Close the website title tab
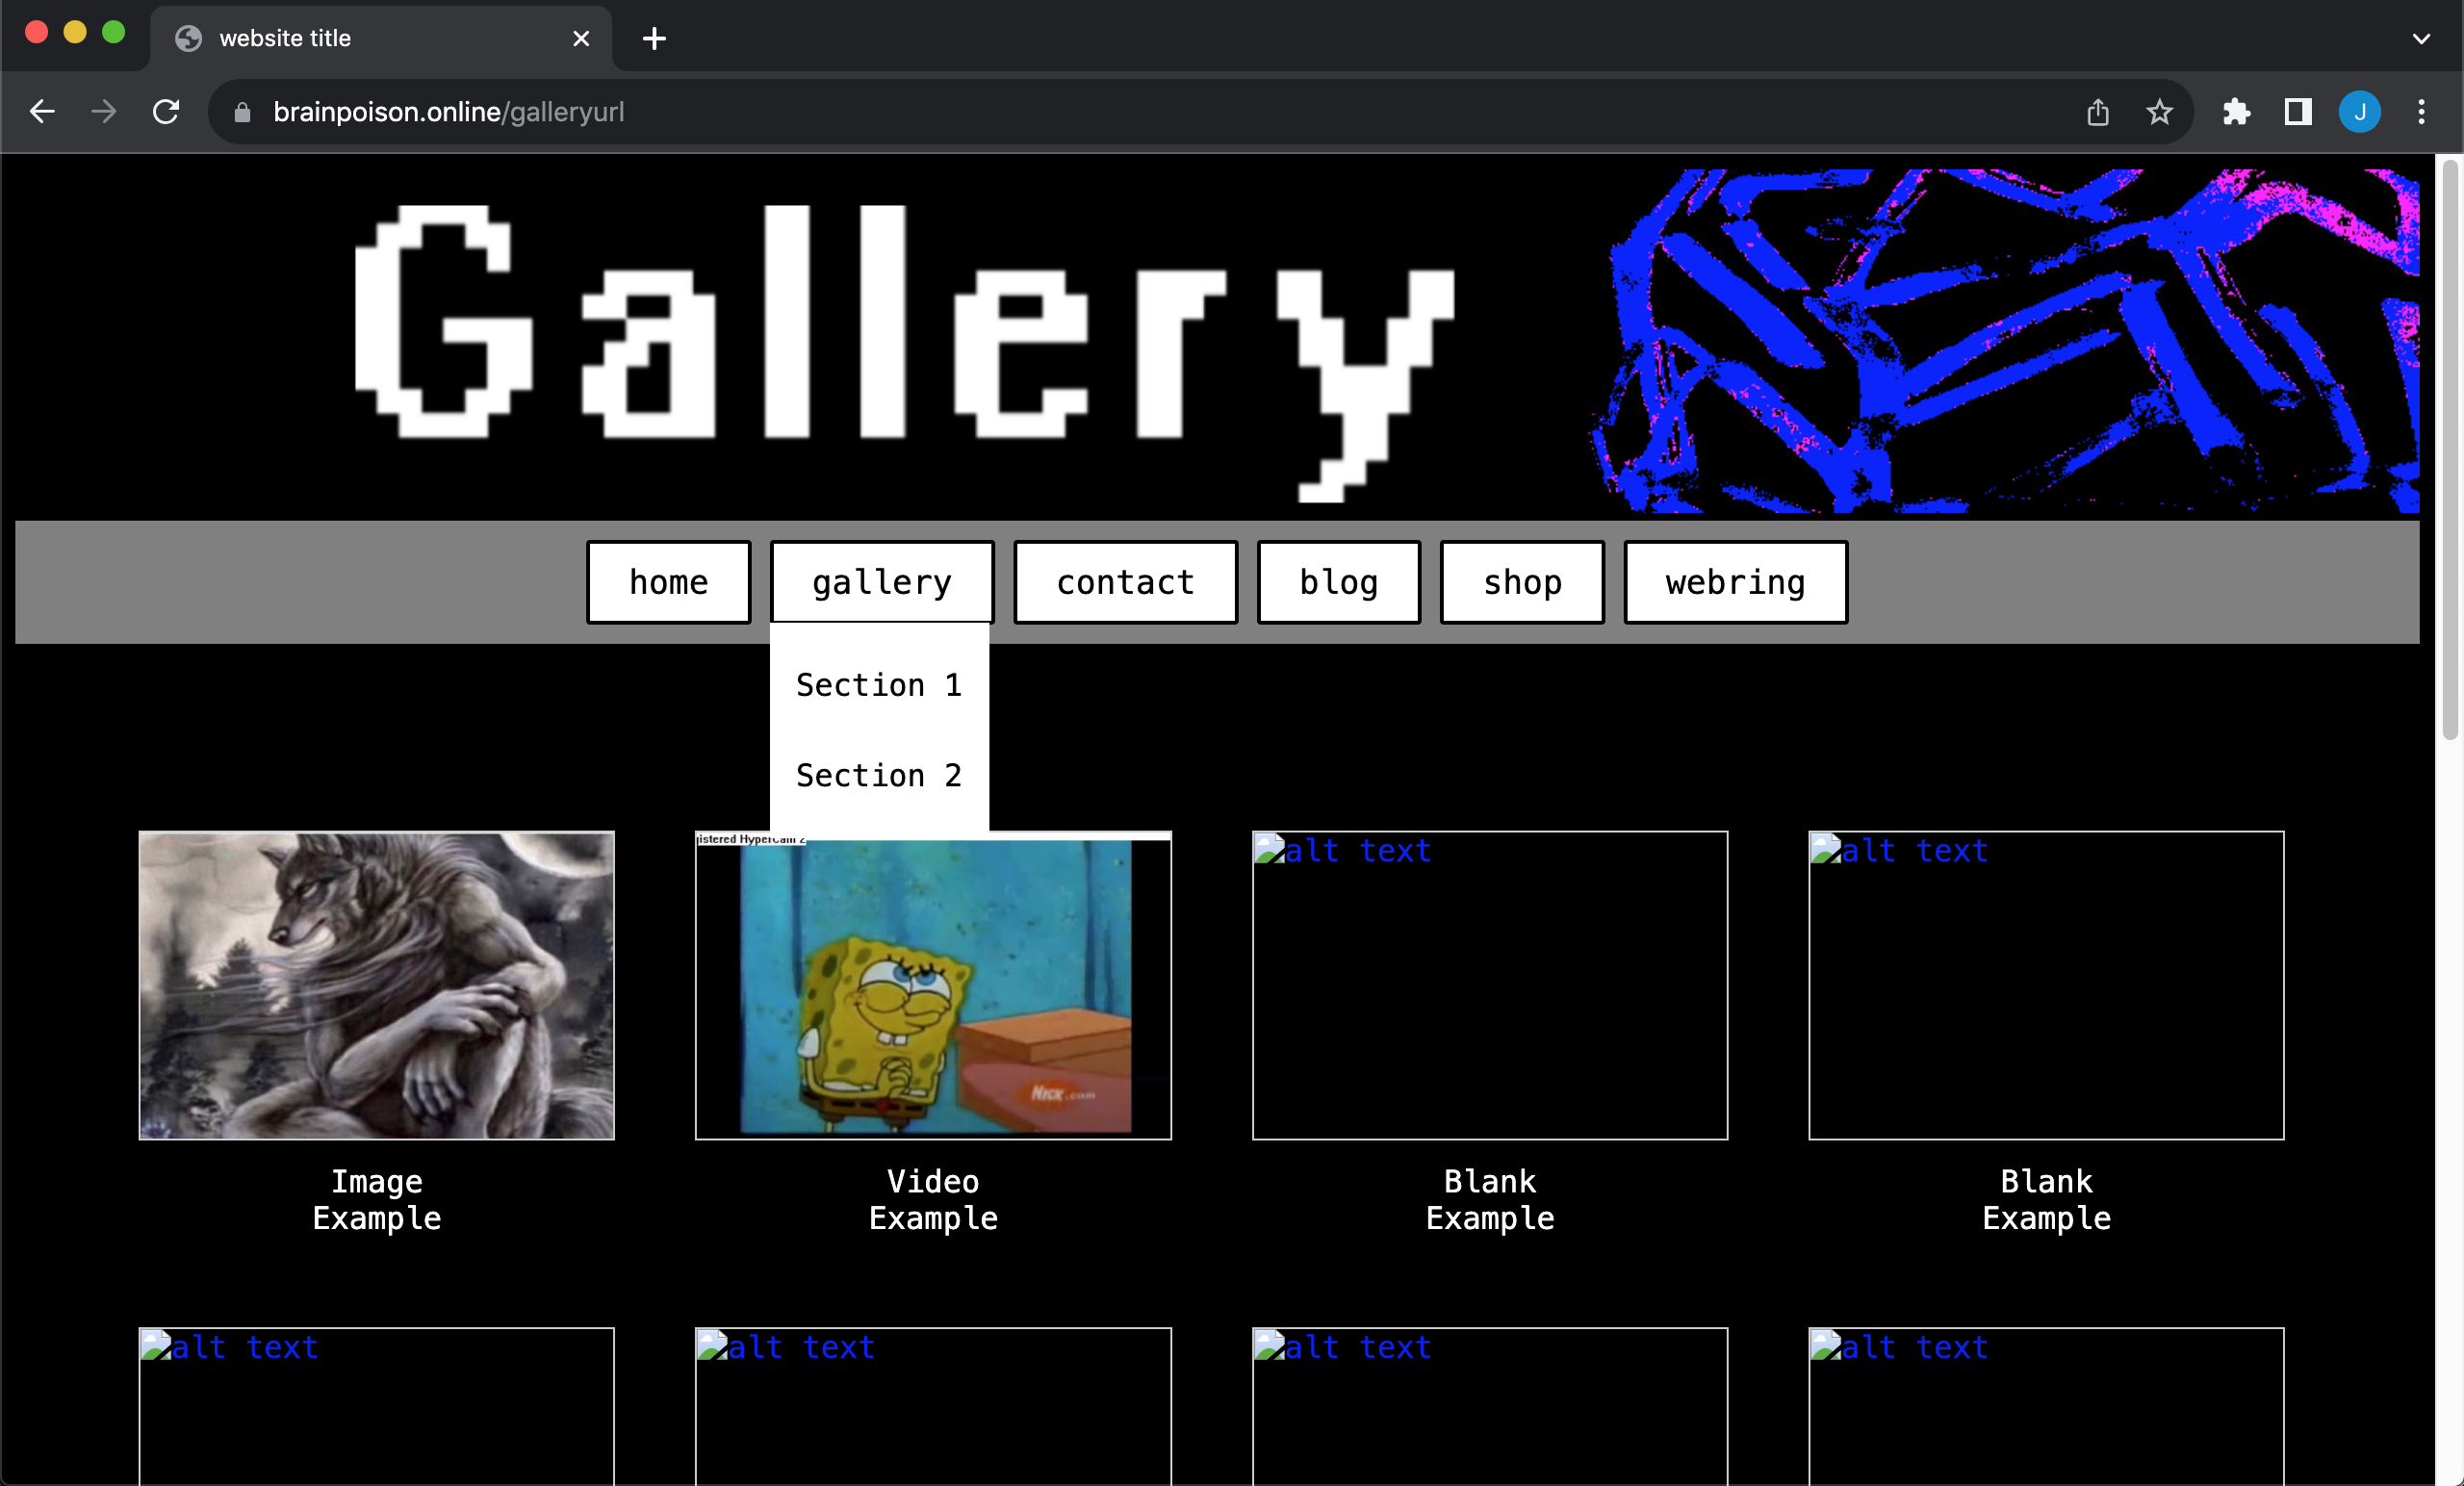 coord(581,39)
